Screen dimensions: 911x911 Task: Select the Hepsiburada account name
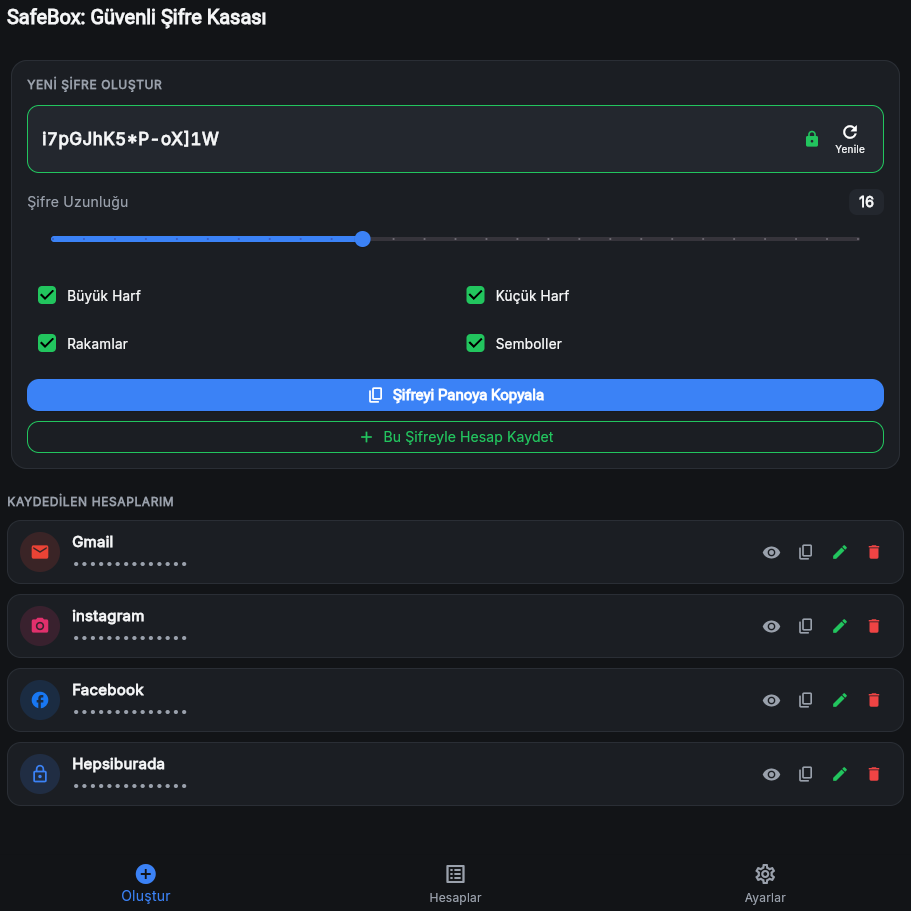(118, 764)
